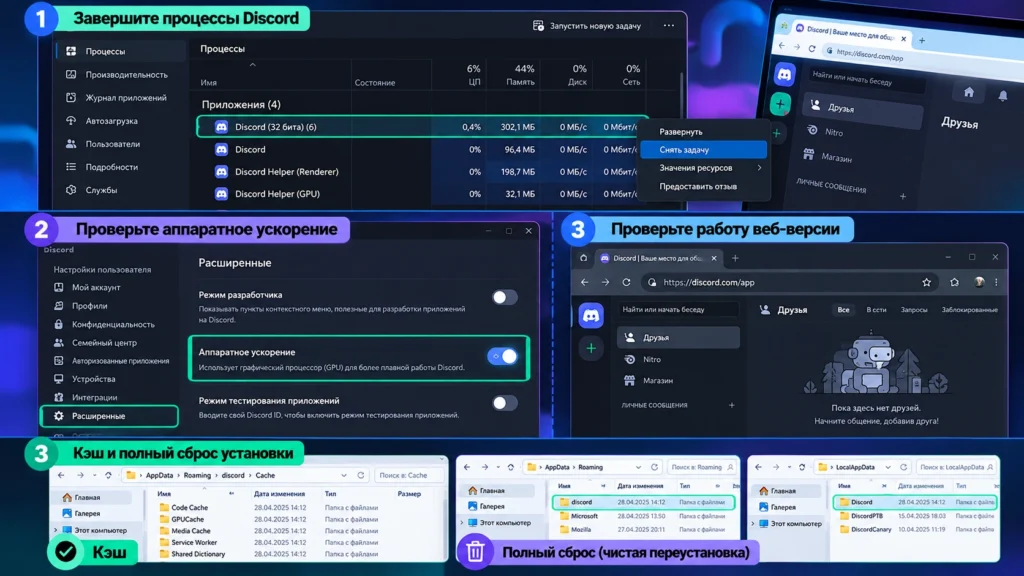Screen dimensions: 1024x576
Task: Click browser back arrow in web version window
Action: [584, 283]
